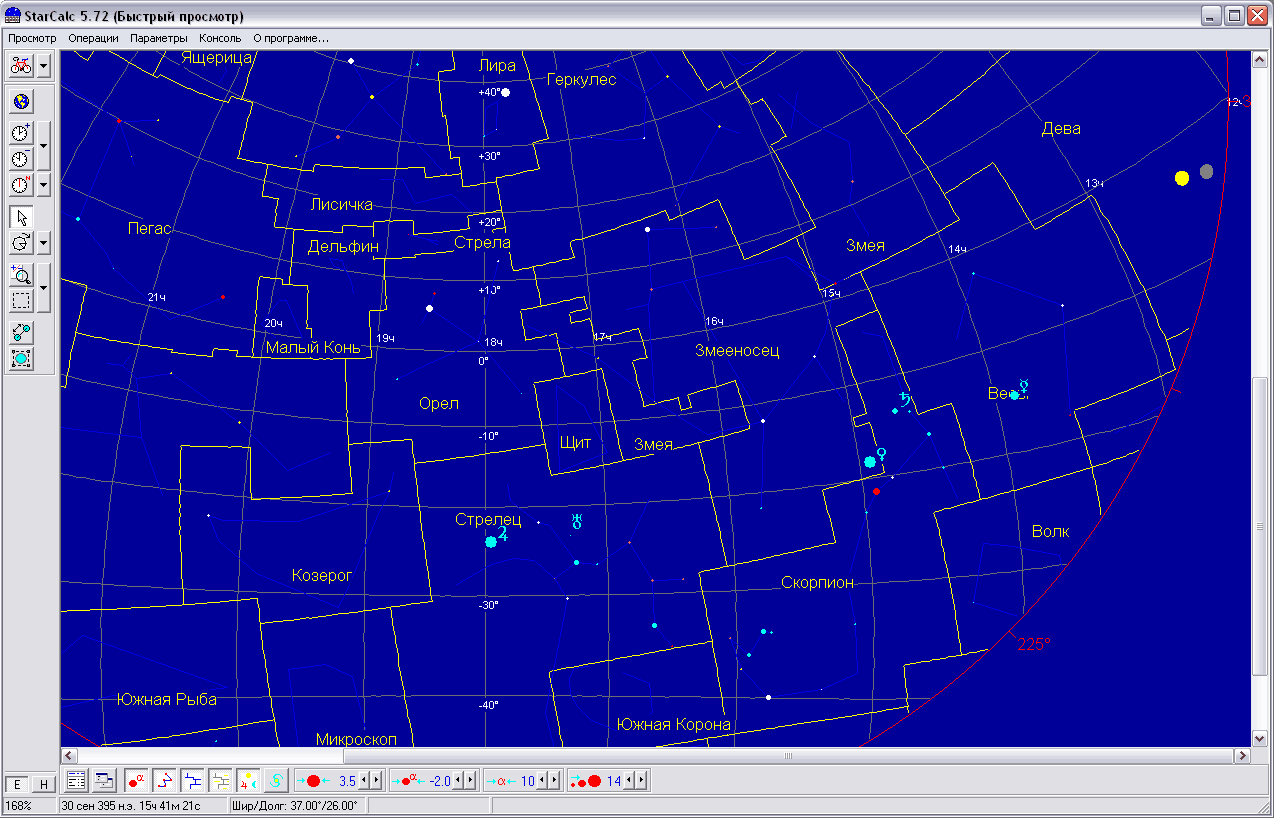
Task: Expand dropdown beside rotate tool
Action: (44, 243)
